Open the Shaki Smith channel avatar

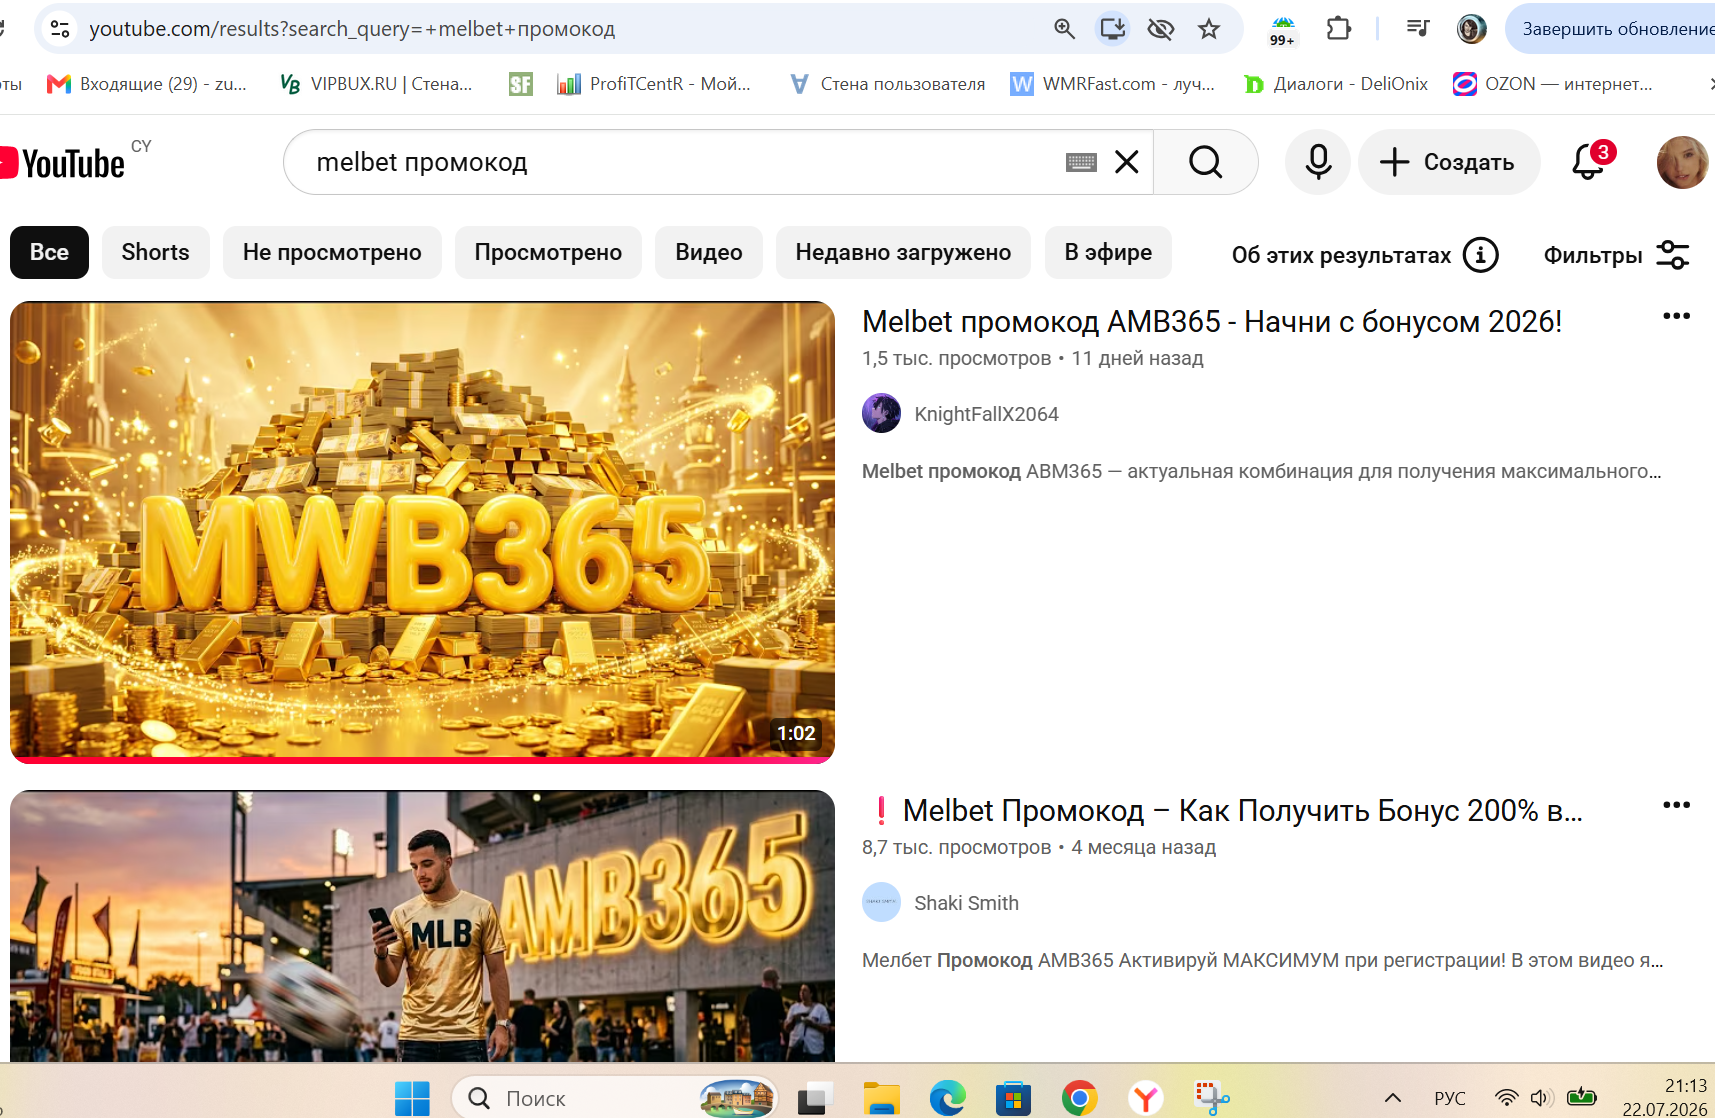click(x=881, y=903)
